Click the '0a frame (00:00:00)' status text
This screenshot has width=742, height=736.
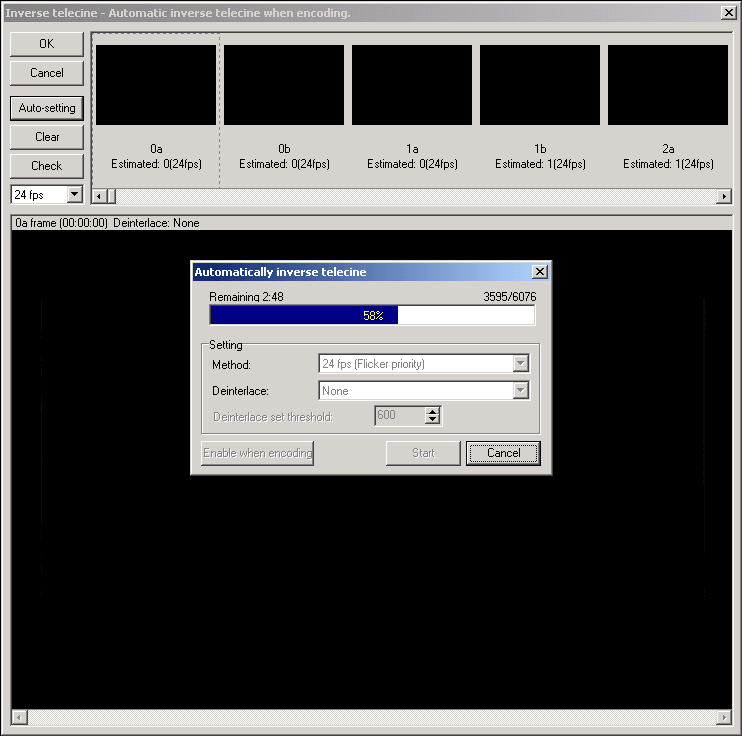pos(62,223)
